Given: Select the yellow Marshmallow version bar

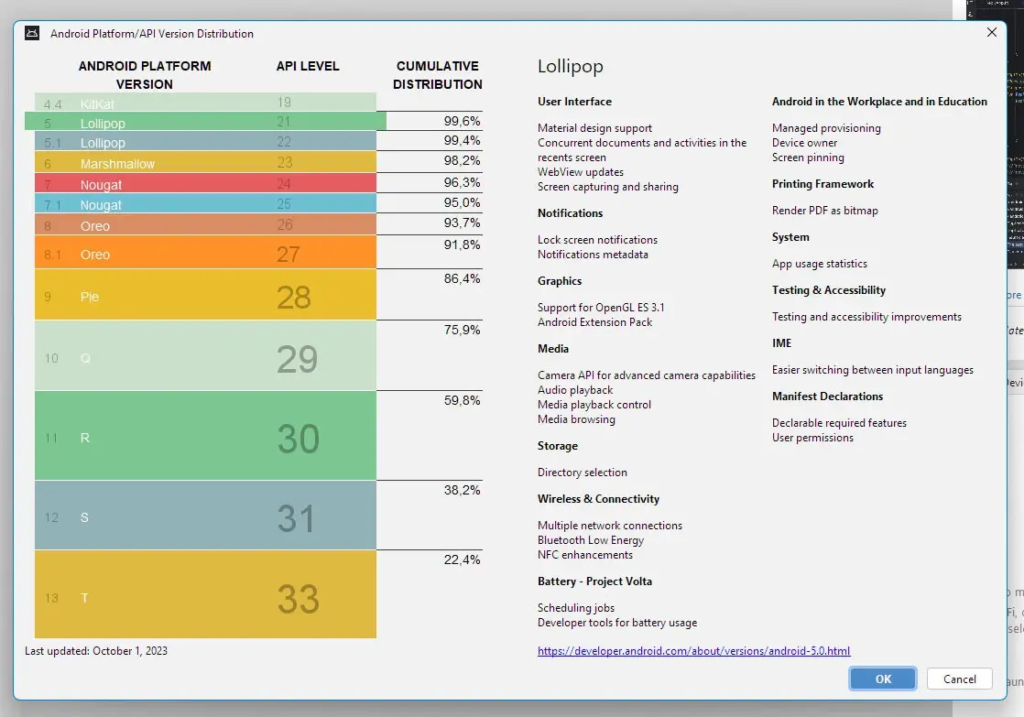Looking at the screenshot, I should pos(205,162).
